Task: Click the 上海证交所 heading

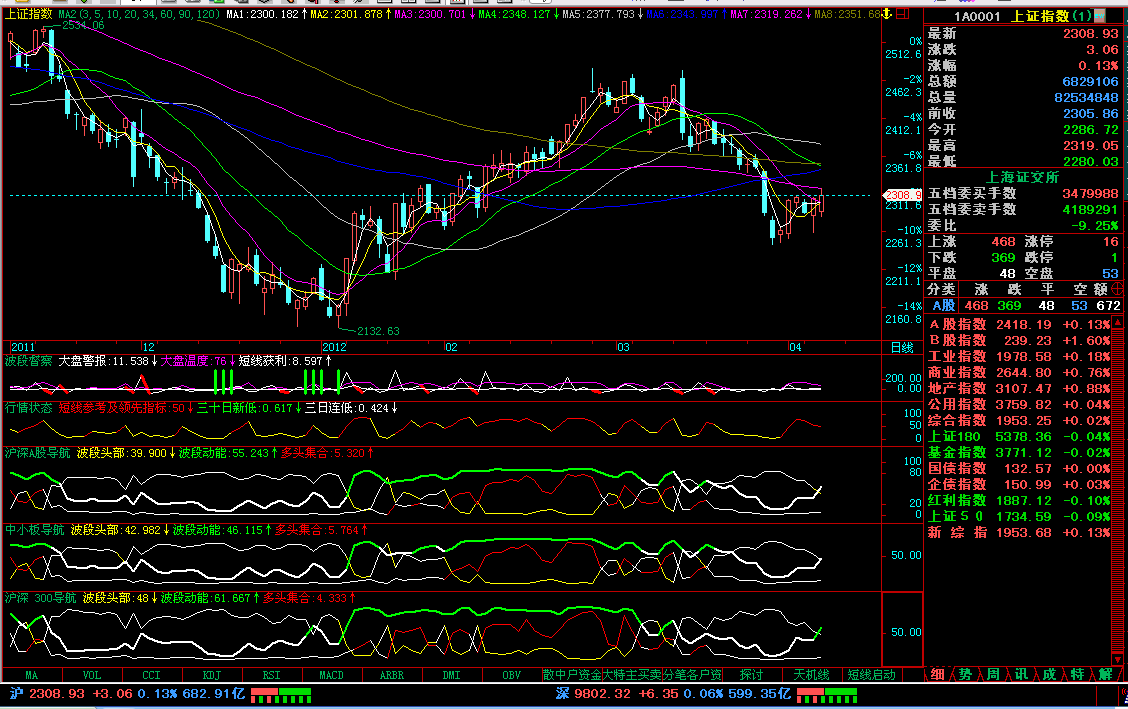Action: 1022,177
